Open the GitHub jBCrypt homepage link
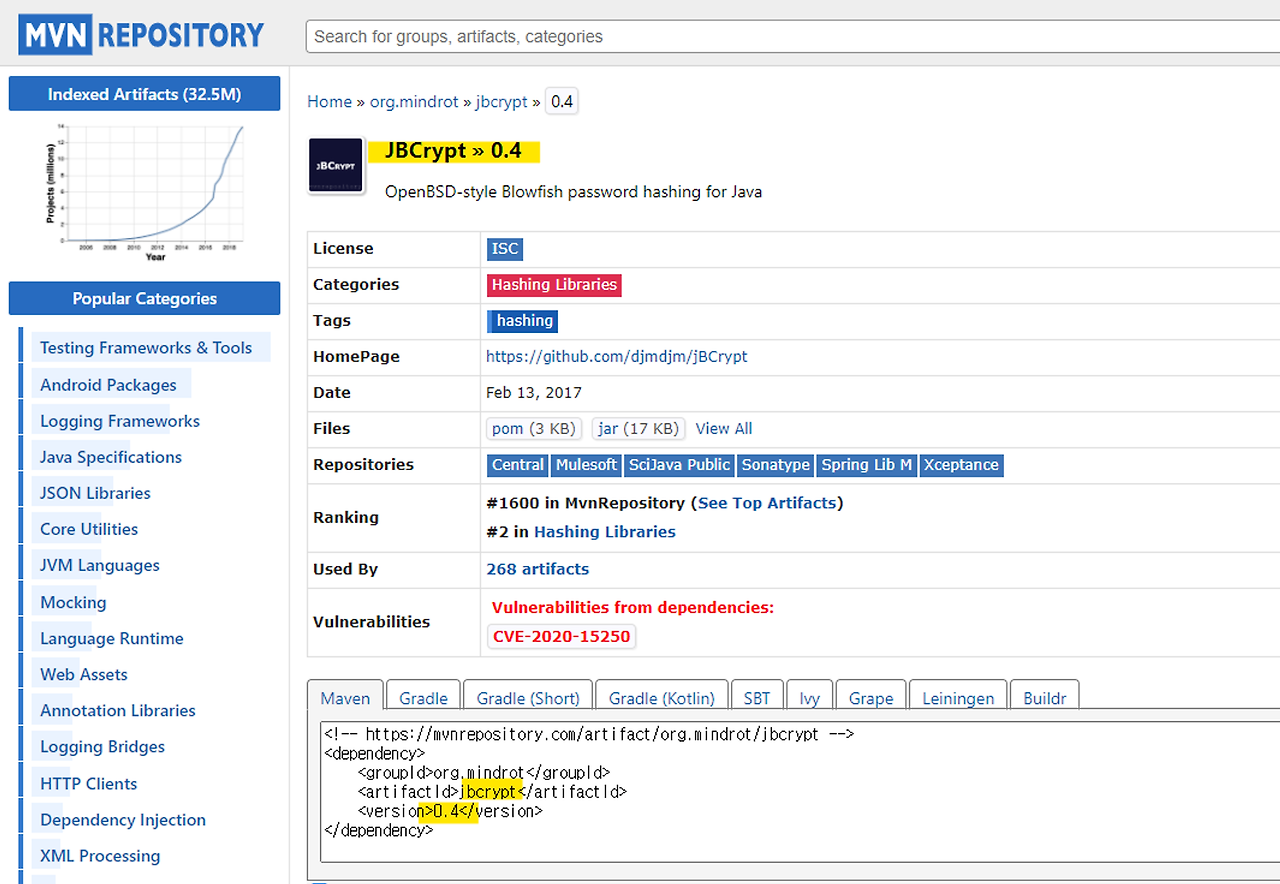This screenshot has width=1280, height=884. 616,356
